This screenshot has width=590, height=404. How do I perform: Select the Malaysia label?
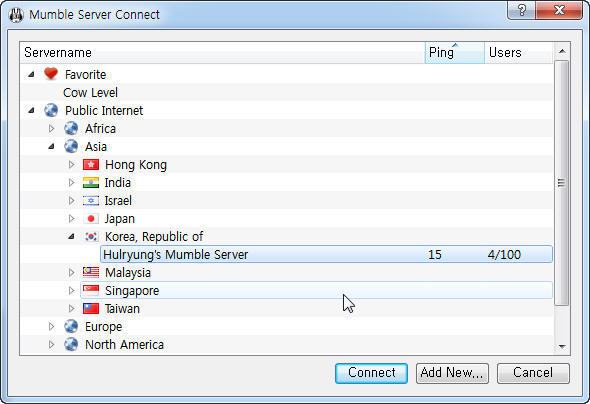click(128, 272)
